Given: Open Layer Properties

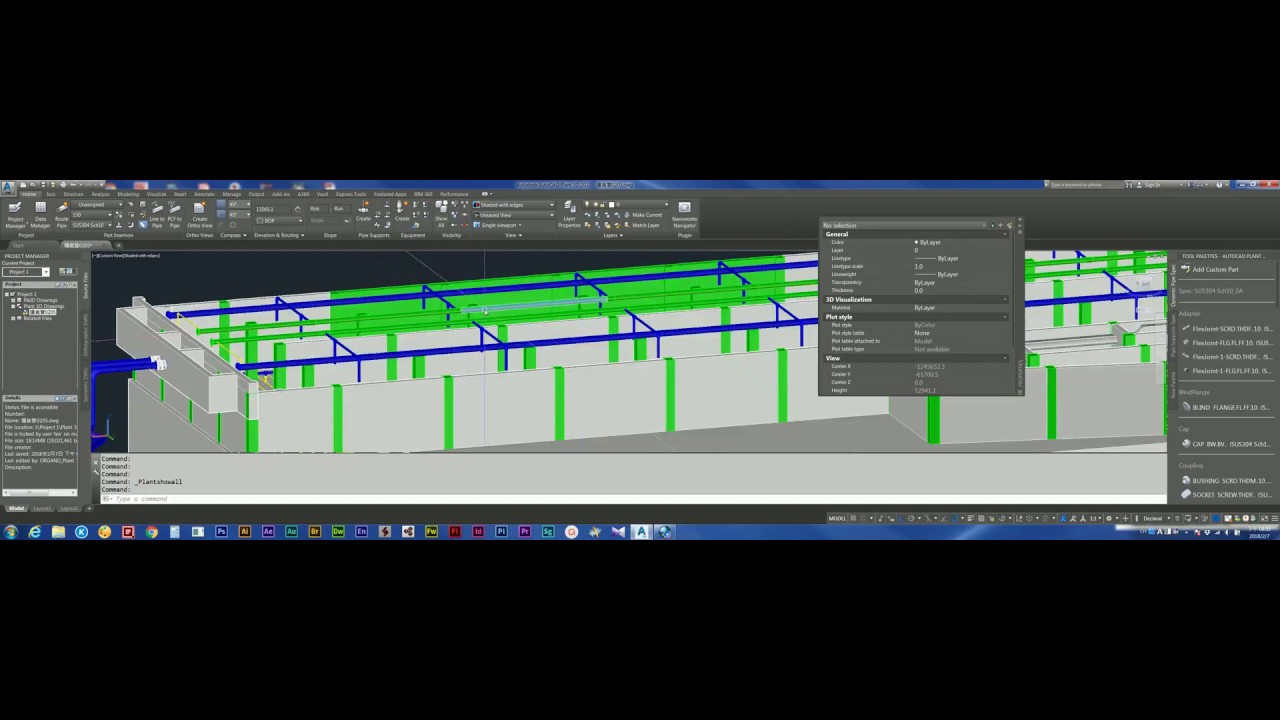Looking at the screenshot, I should 569,214.
